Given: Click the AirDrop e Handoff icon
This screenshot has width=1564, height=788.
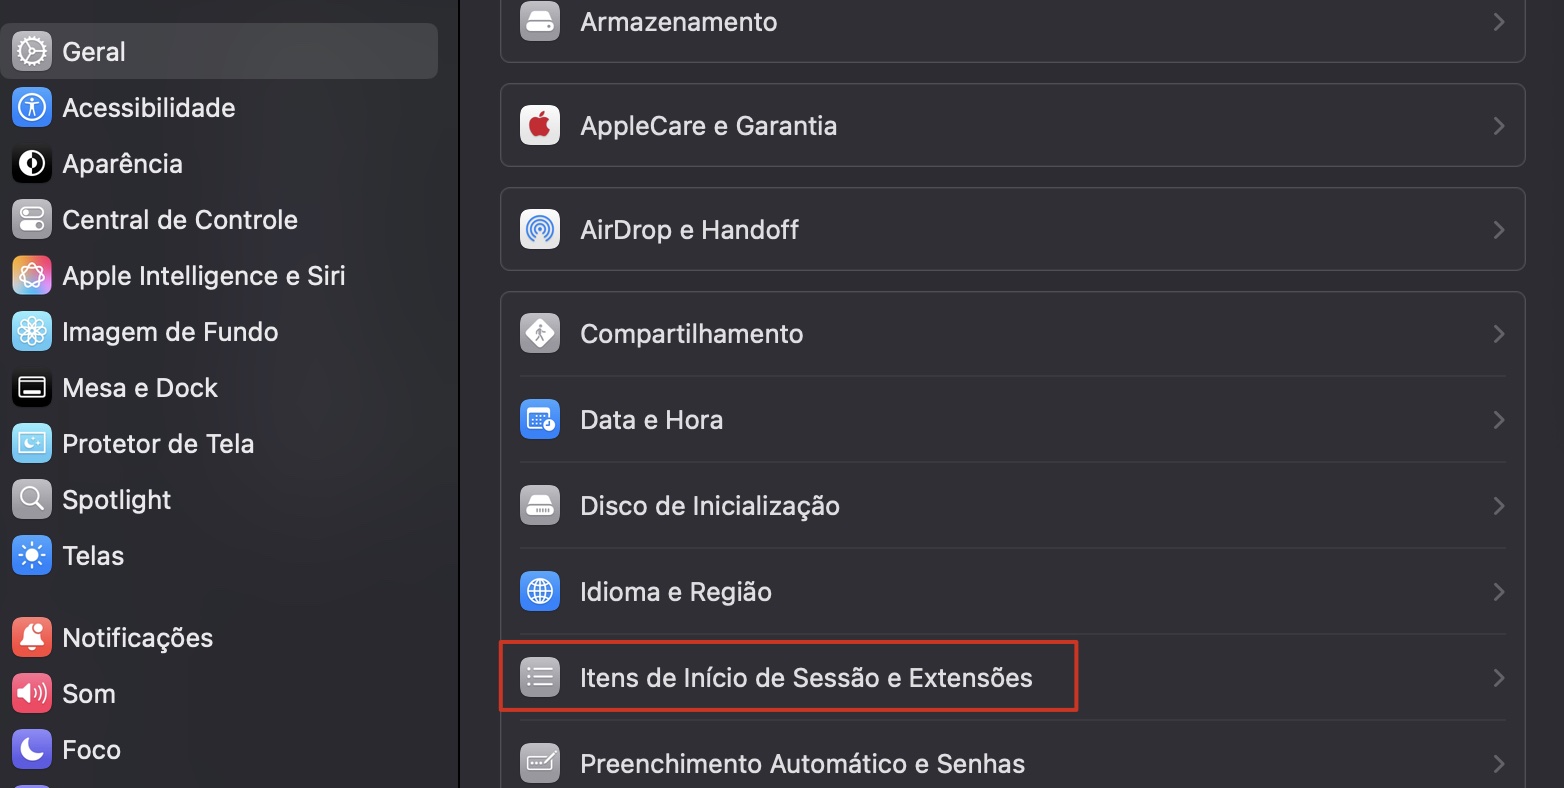Looking at the screenshot, I should (x=540, y=229).
